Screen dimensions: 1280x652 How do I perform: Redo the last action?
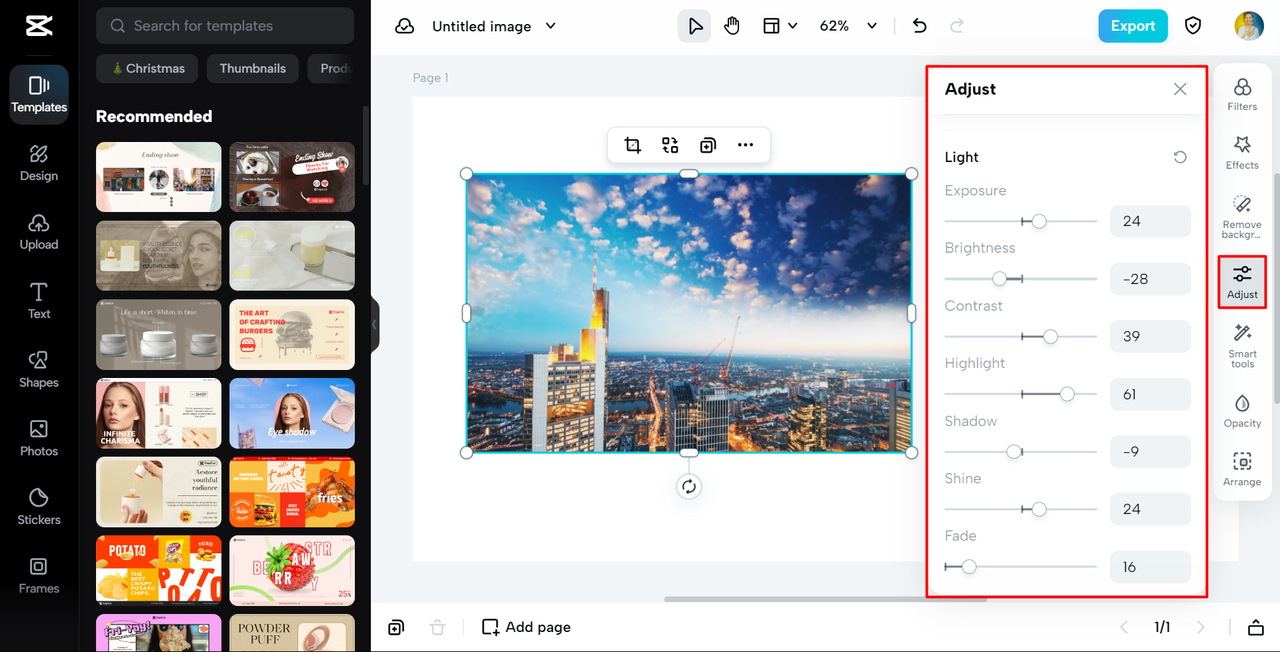957,27
